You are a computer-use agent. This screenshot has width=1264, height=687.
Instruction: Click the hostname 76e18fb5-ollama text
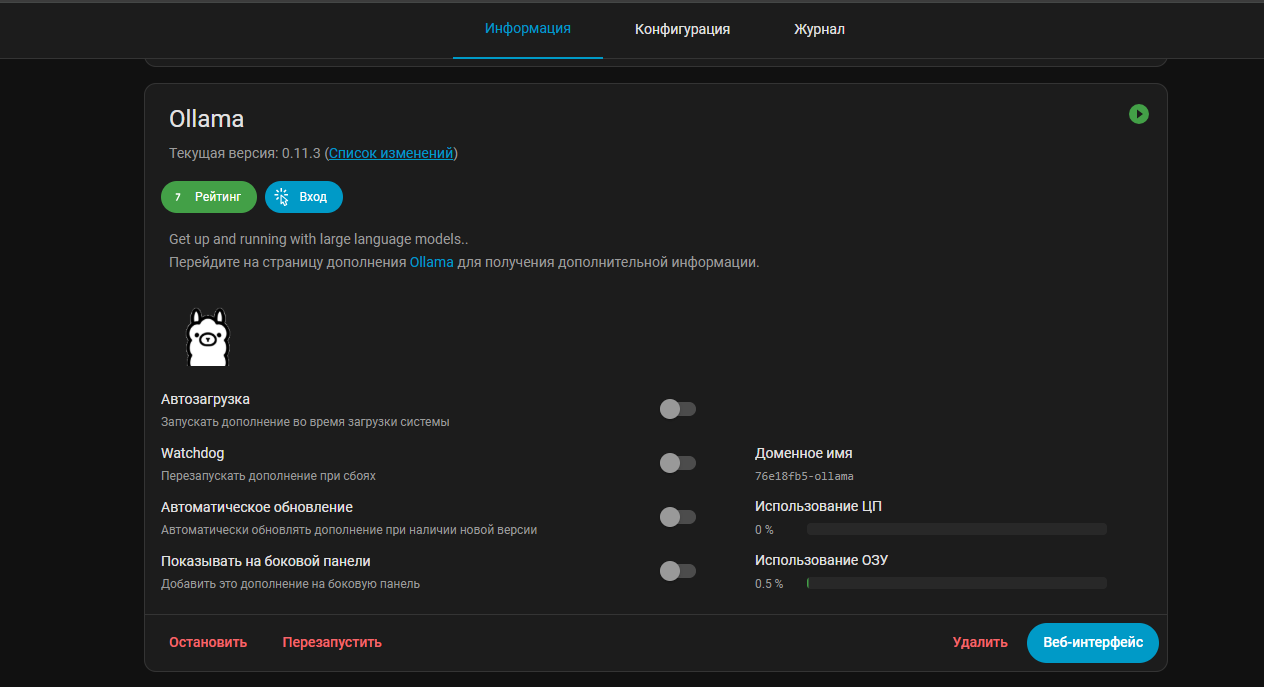pyautogui.click(x=804, y=476)
